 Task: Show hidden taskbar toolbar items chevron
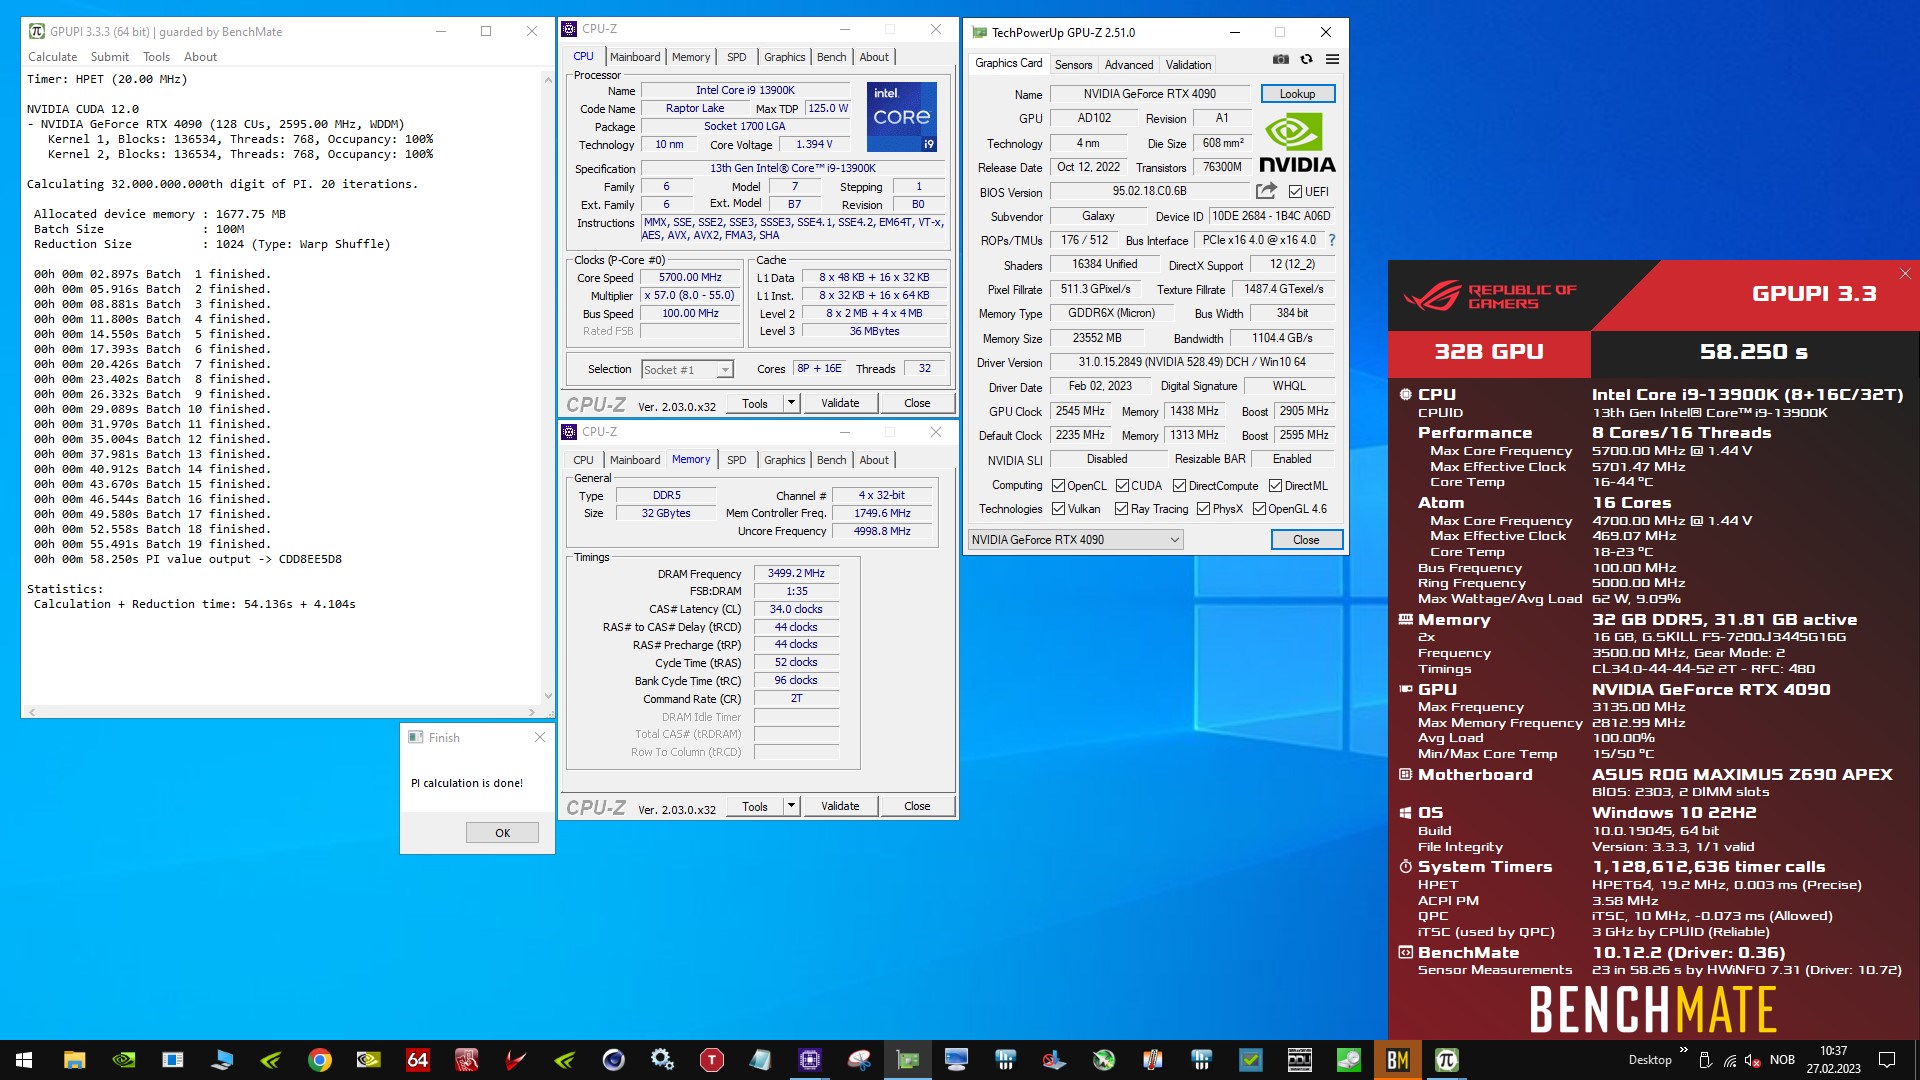(1683, 1050)
